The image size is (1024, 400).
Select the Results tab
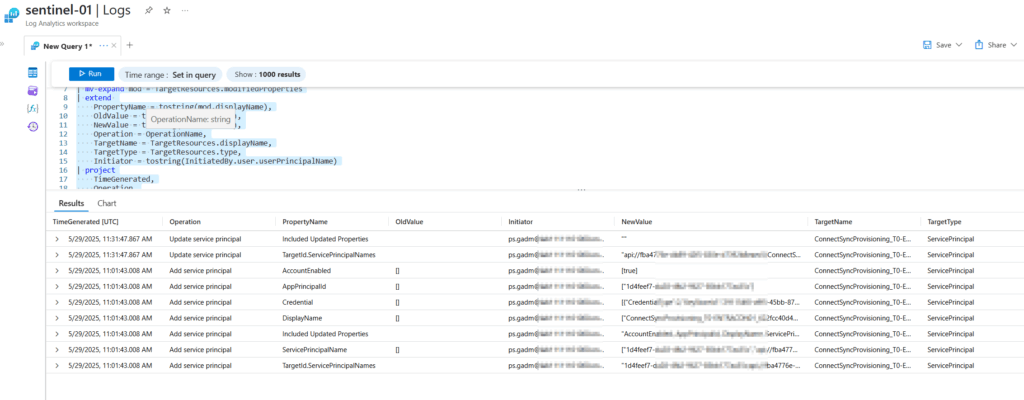71,203
